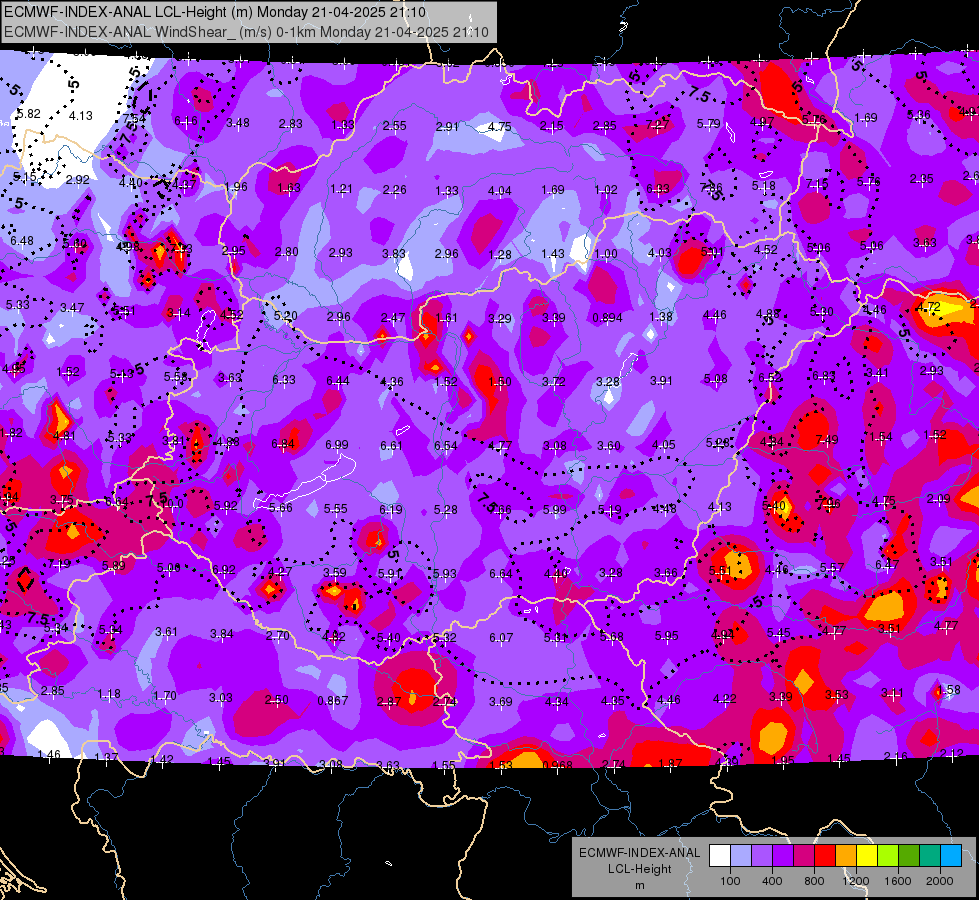The image size is (979, 900).
Task: Click the wind shear value 6.07
Action: [501, 637]
